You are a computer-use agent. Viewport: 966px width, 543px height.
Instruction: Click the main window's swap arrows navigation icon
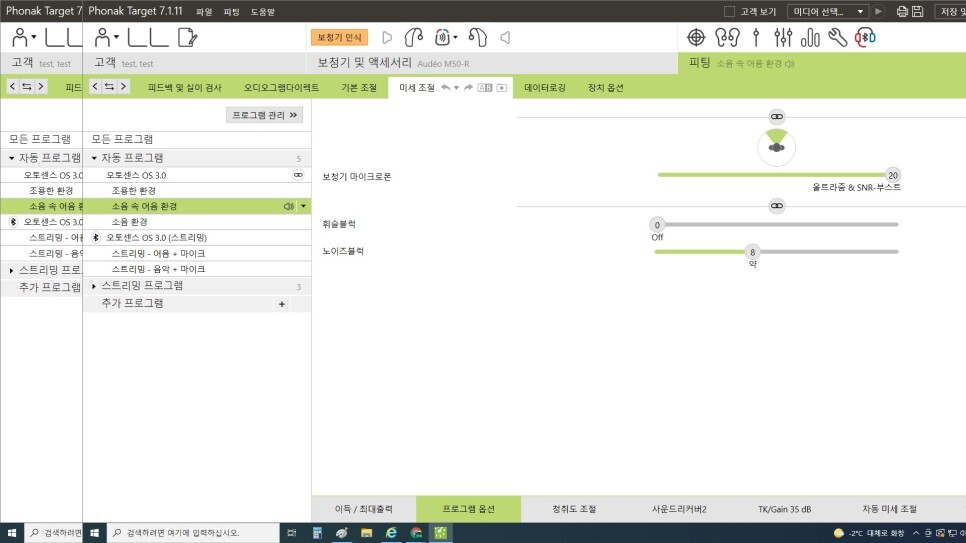pos(109,87)
